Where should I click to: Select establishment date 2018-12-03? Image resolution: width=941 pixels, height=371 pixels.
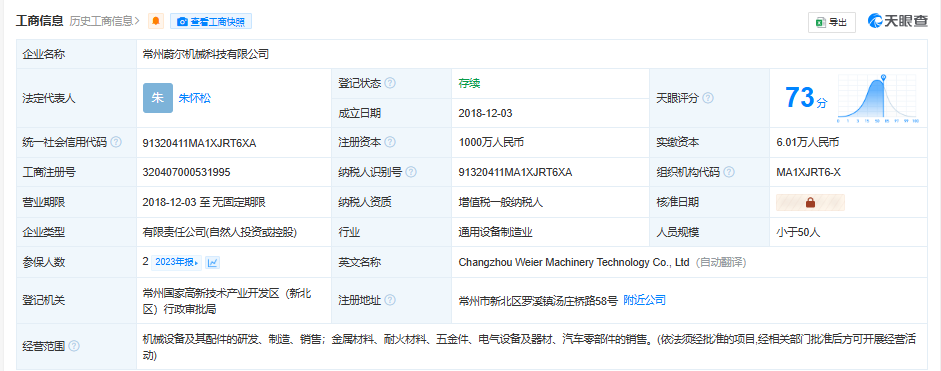[x=485, y=113]
